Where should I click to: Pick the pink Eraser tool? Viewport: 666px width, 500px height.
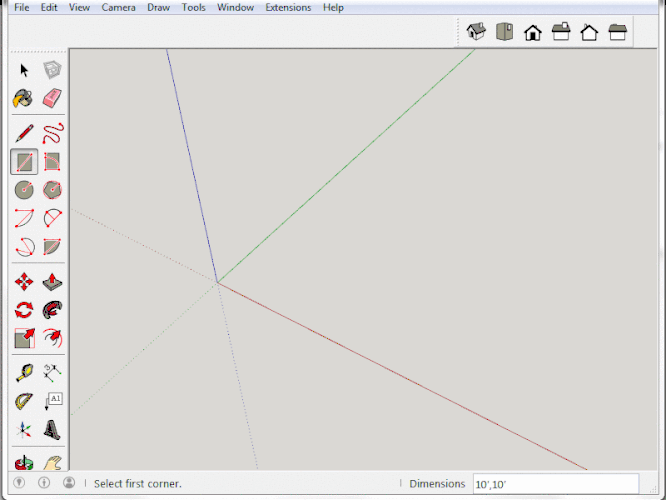[52, 98]
